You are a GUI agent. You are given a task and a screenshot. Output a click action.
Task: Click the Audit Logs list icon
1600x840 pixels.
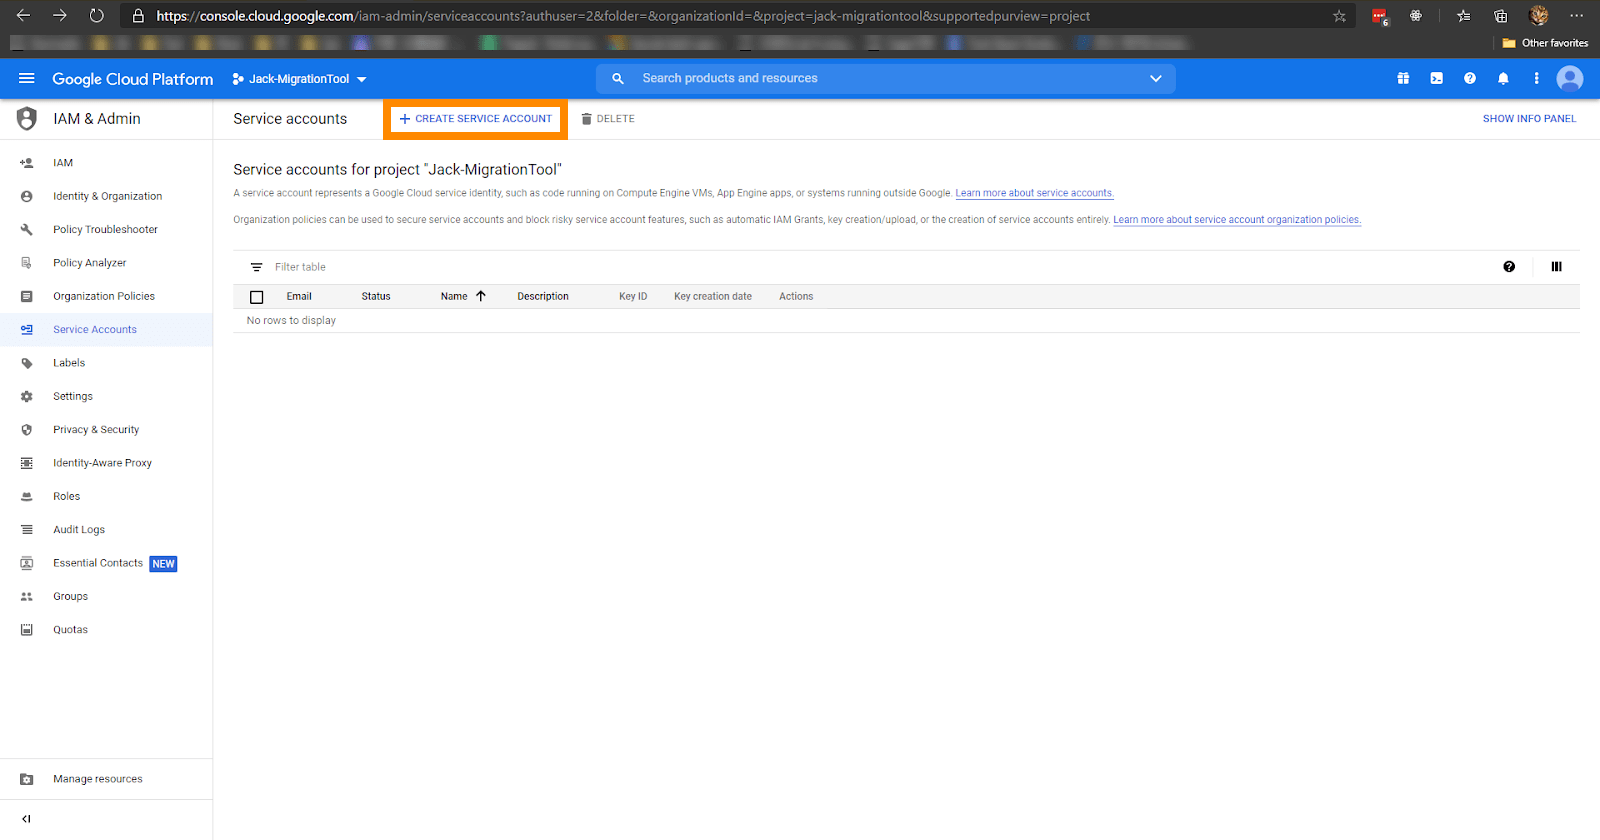[27, 529]
